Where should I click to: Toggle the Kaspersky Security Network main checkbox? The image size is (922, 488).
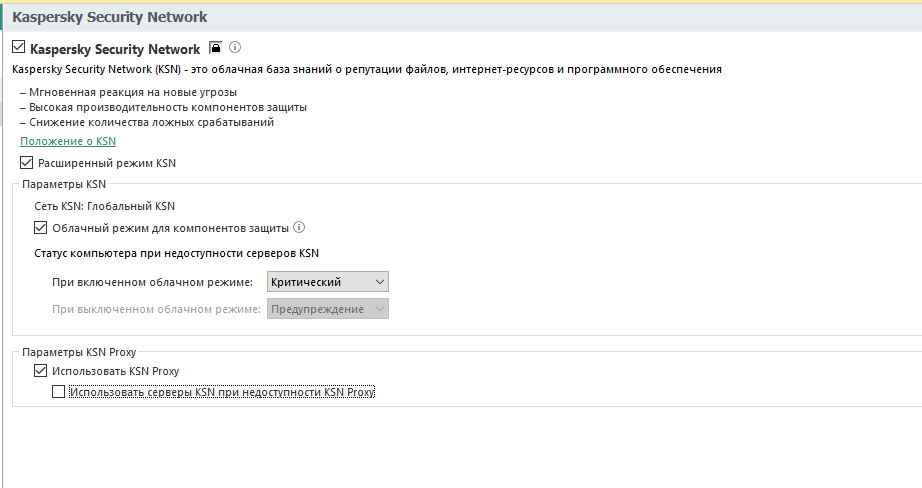pos(19,46)
